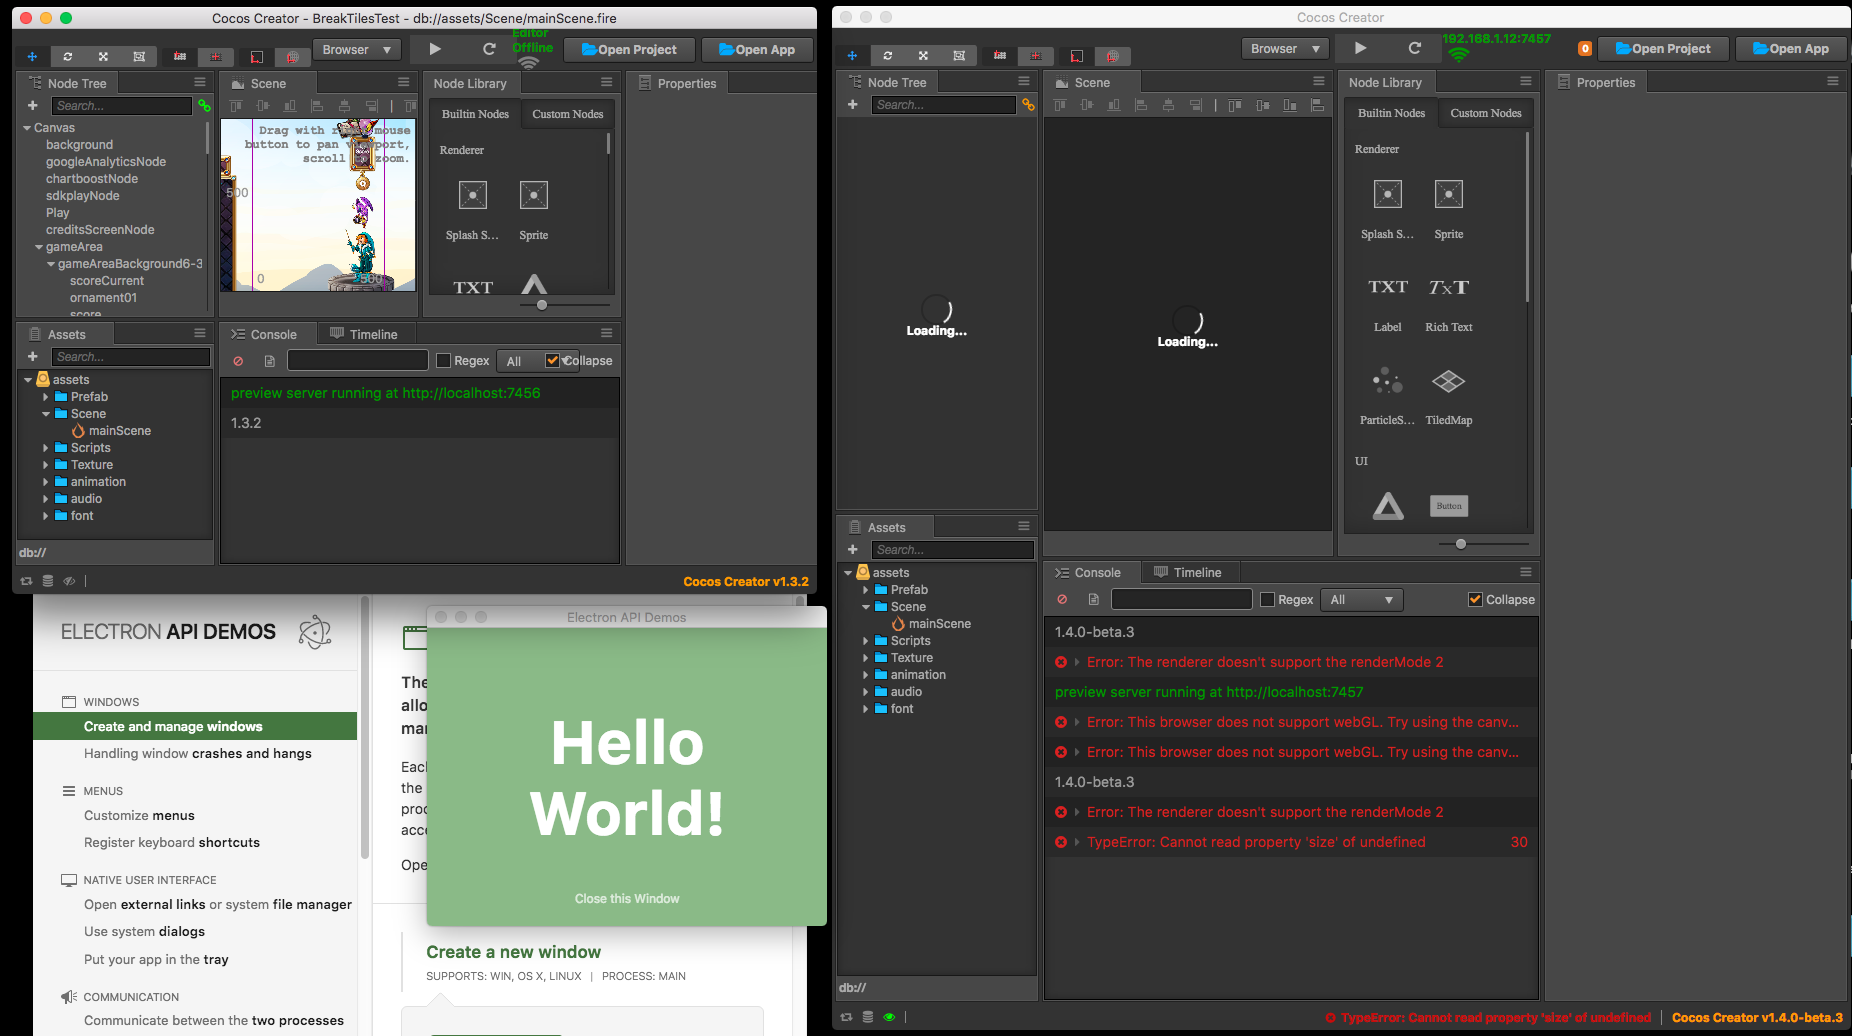Select the TiledMap node in right Node Library
This screenshot has width=1852, height=1036.
(x=1449, y=397)
